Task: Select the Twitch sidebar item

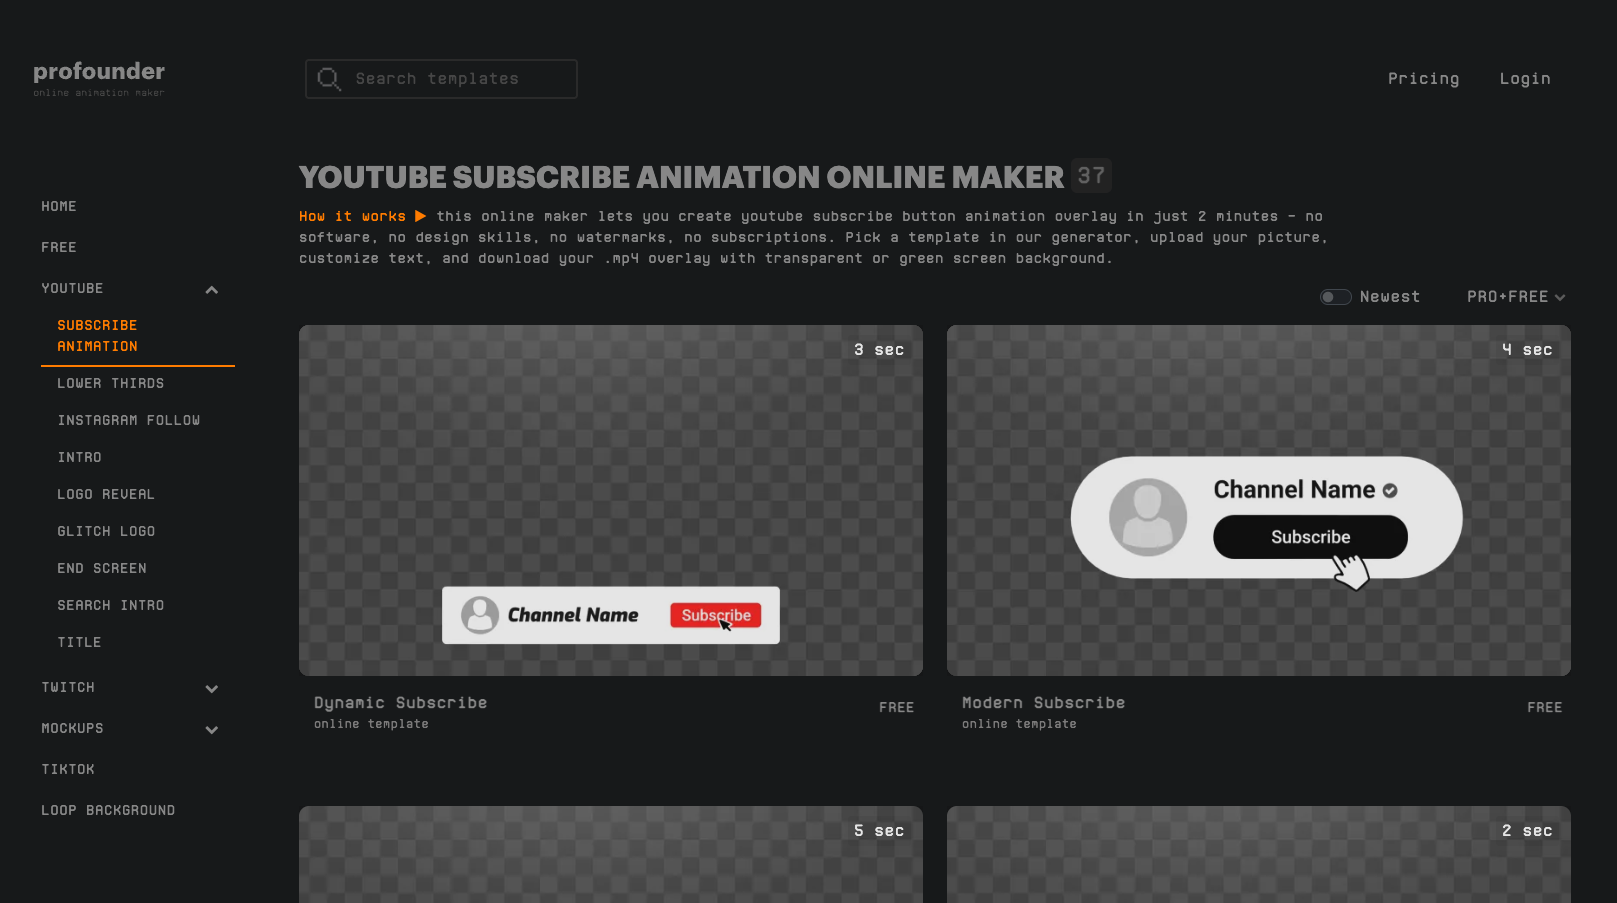Action: pyautogui.click(x=68, y=687)
